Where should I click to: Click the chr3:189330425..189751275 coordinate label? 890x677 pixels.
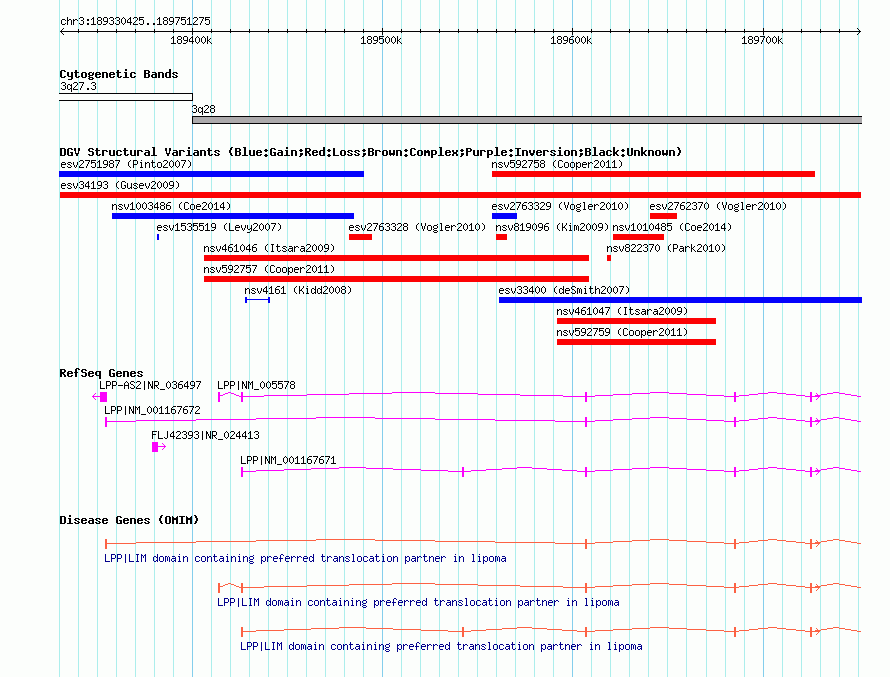[x=135, y=22]
